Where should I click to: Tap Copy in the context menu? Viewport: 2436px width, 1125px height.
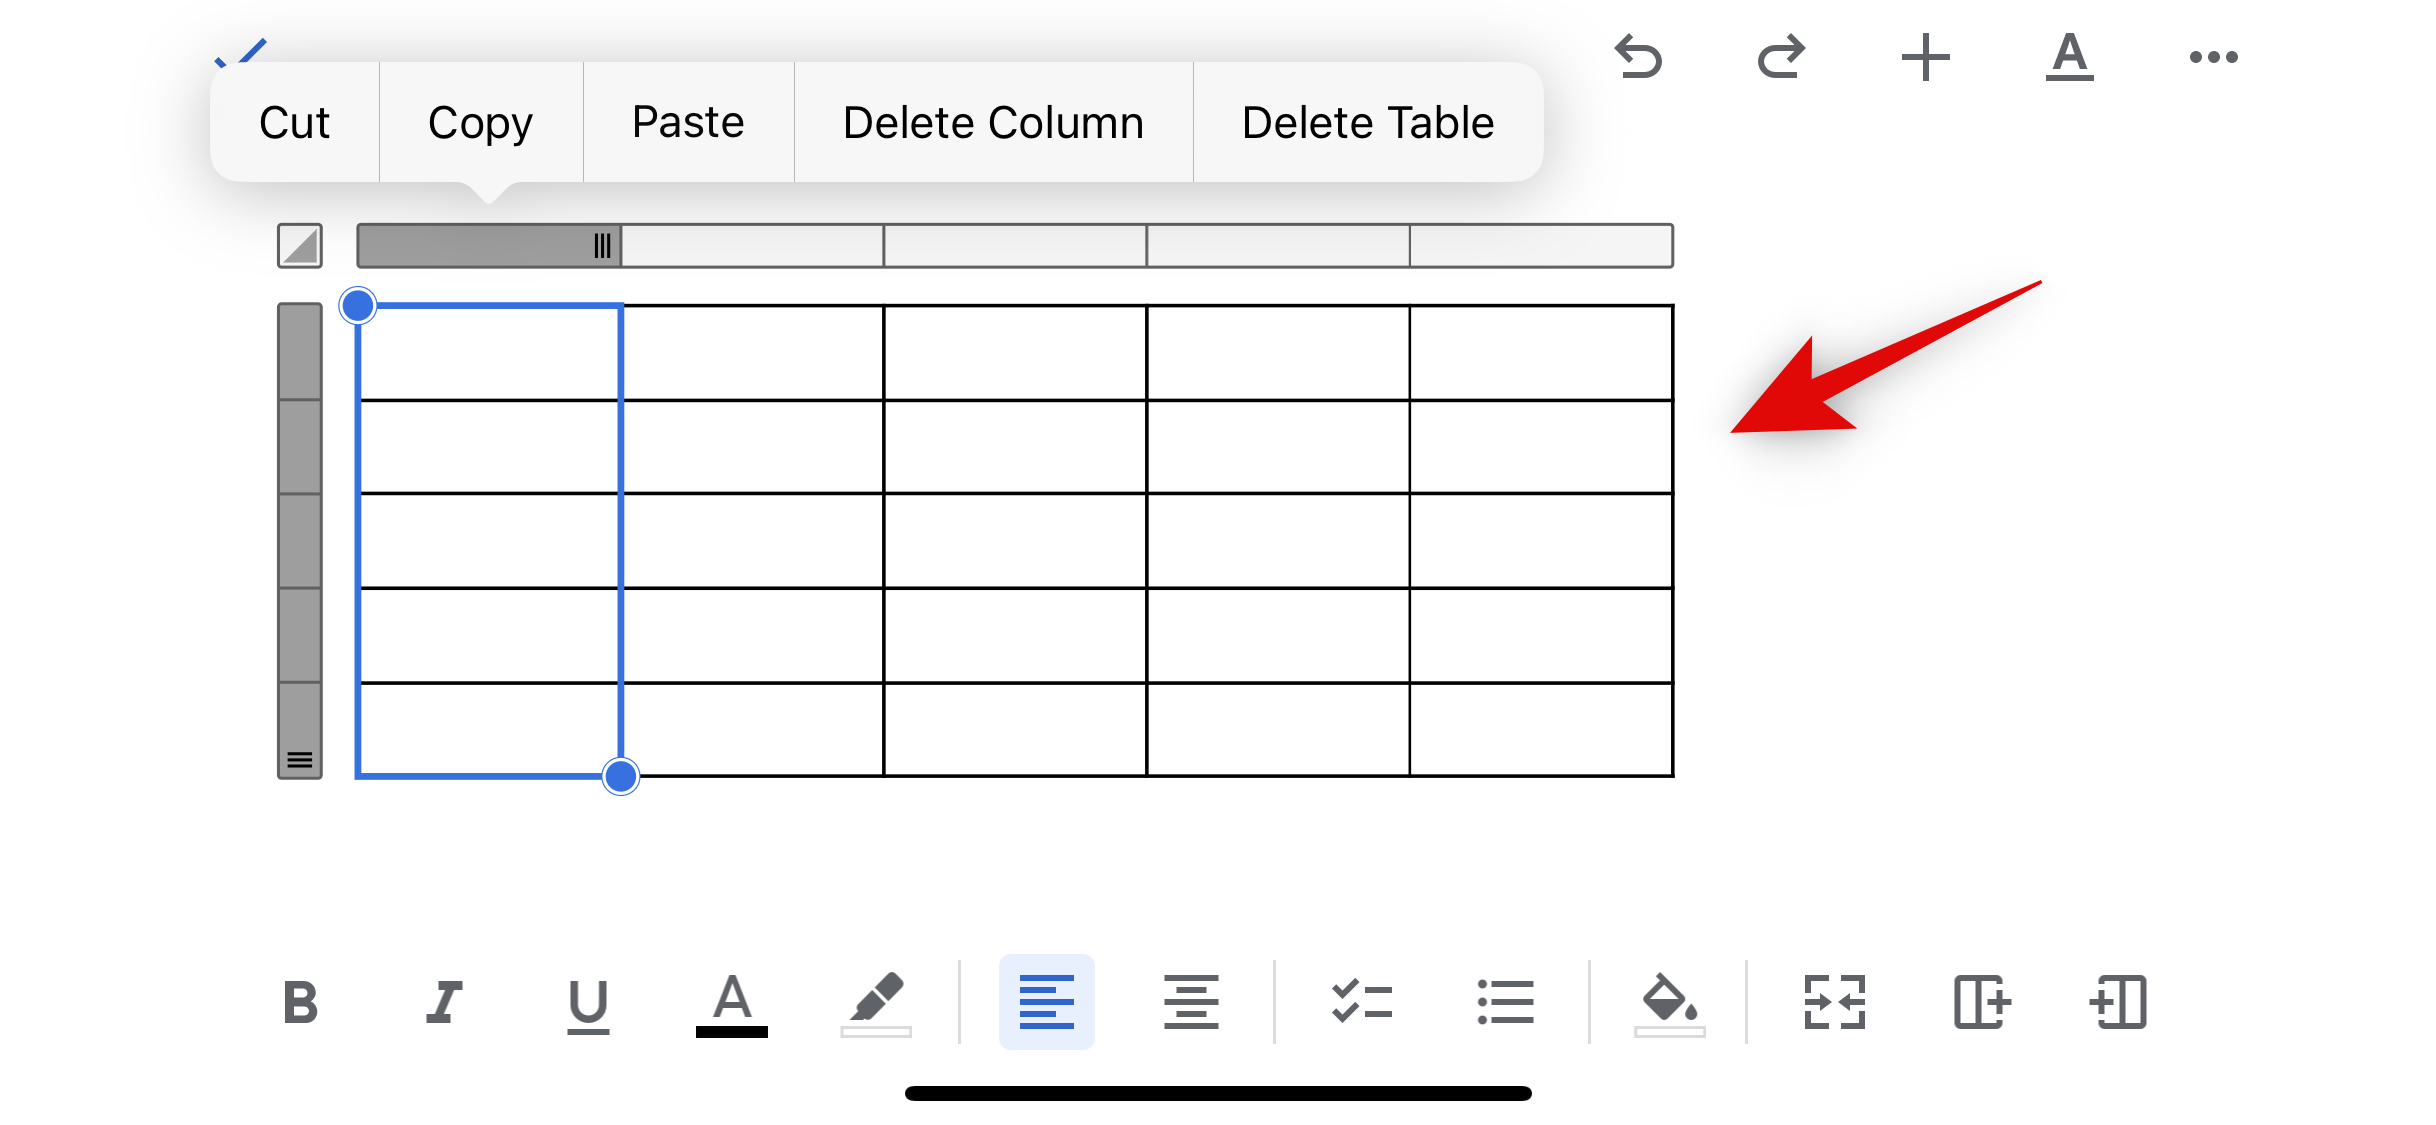[480, 122]
